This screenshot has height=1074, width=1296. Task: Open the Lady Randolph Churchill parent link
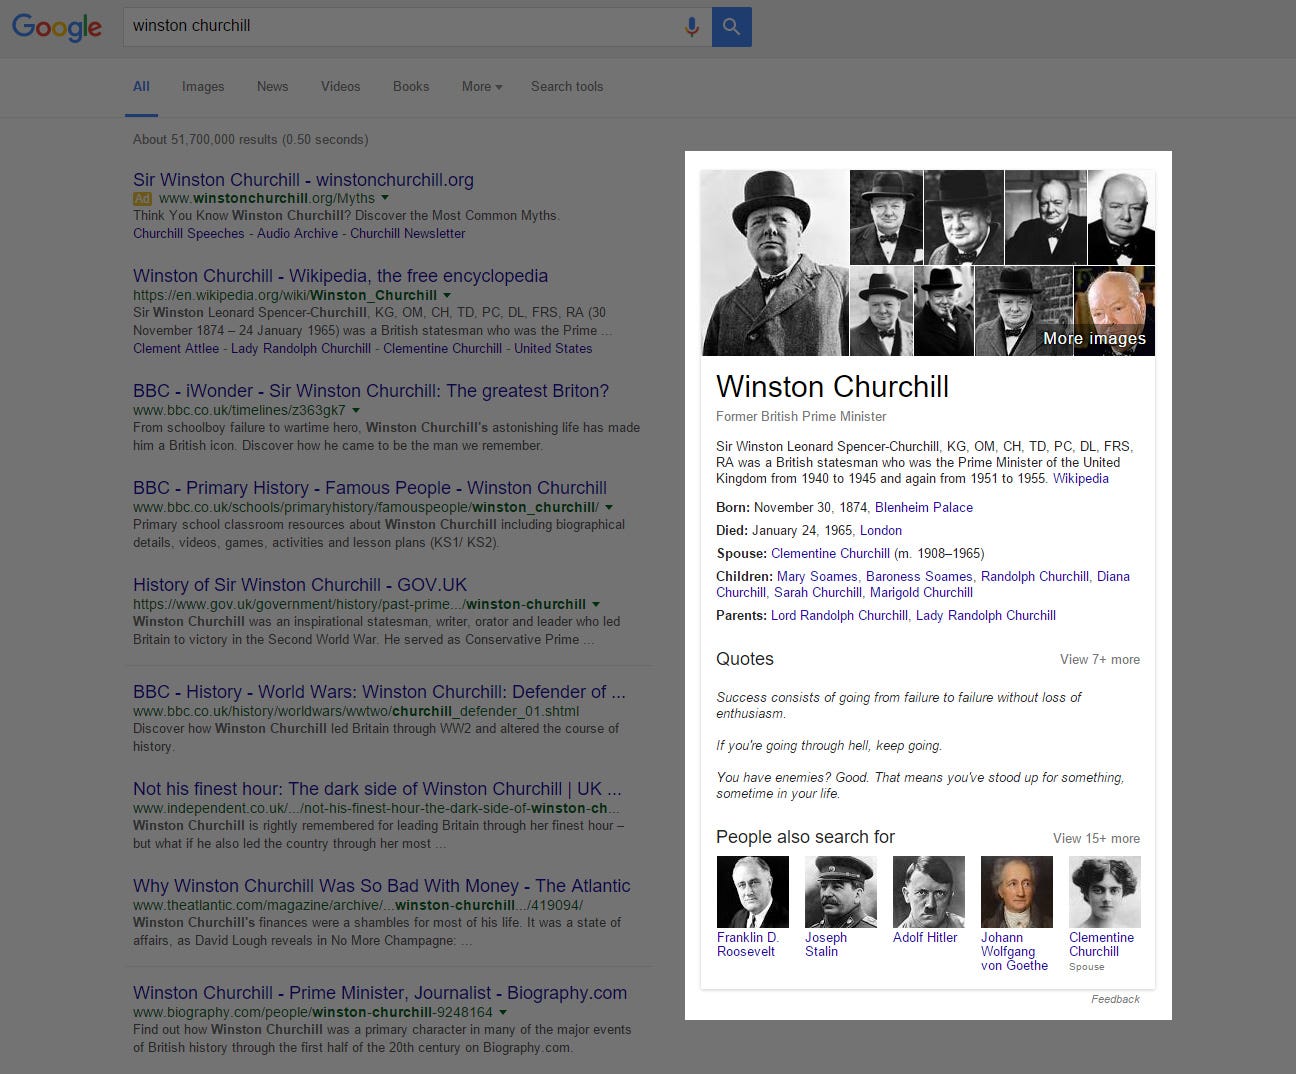pyautogui.click(x=986, y=615)
